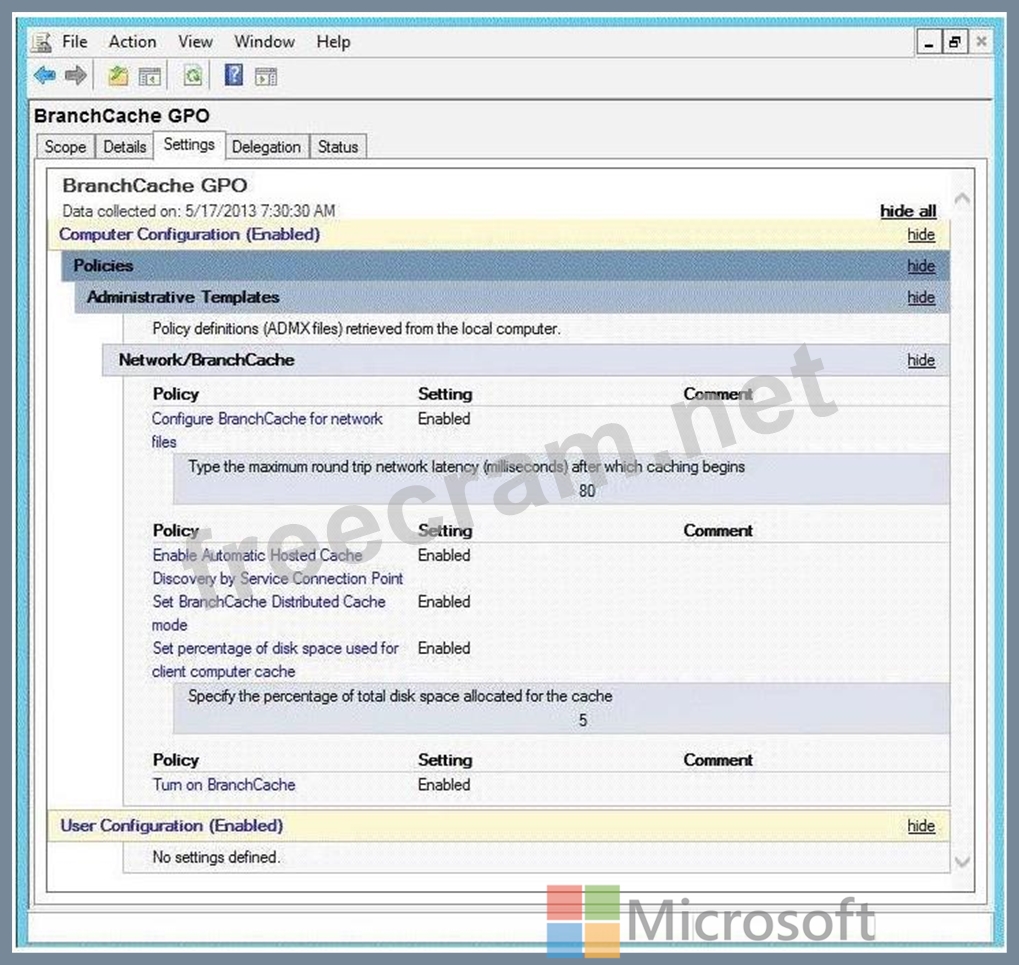Screen dimensions: 1019x965
Task: Hide the Computer Configuration section
Action: (x=921, y=235)
